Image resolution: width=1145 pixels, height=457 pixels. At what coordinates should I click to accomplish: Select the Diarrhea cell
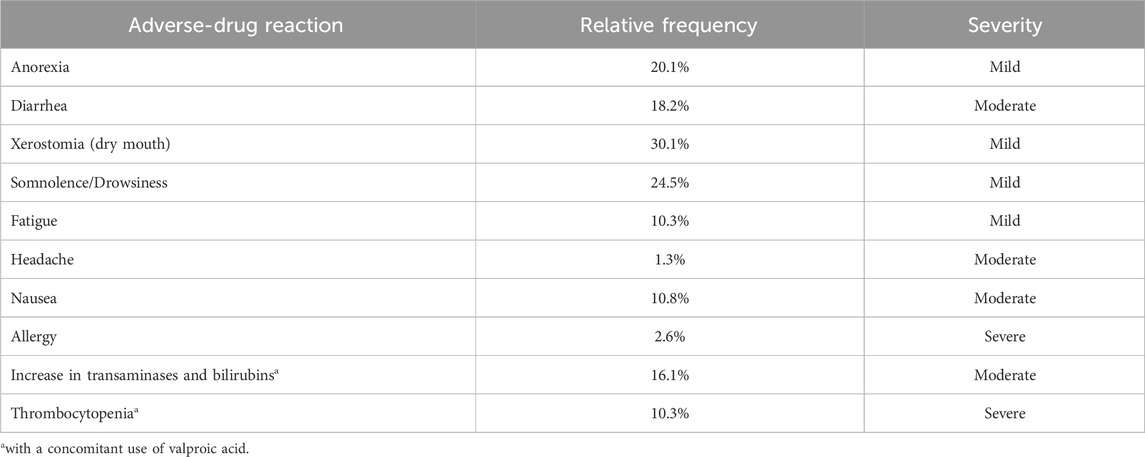point(41,104)
